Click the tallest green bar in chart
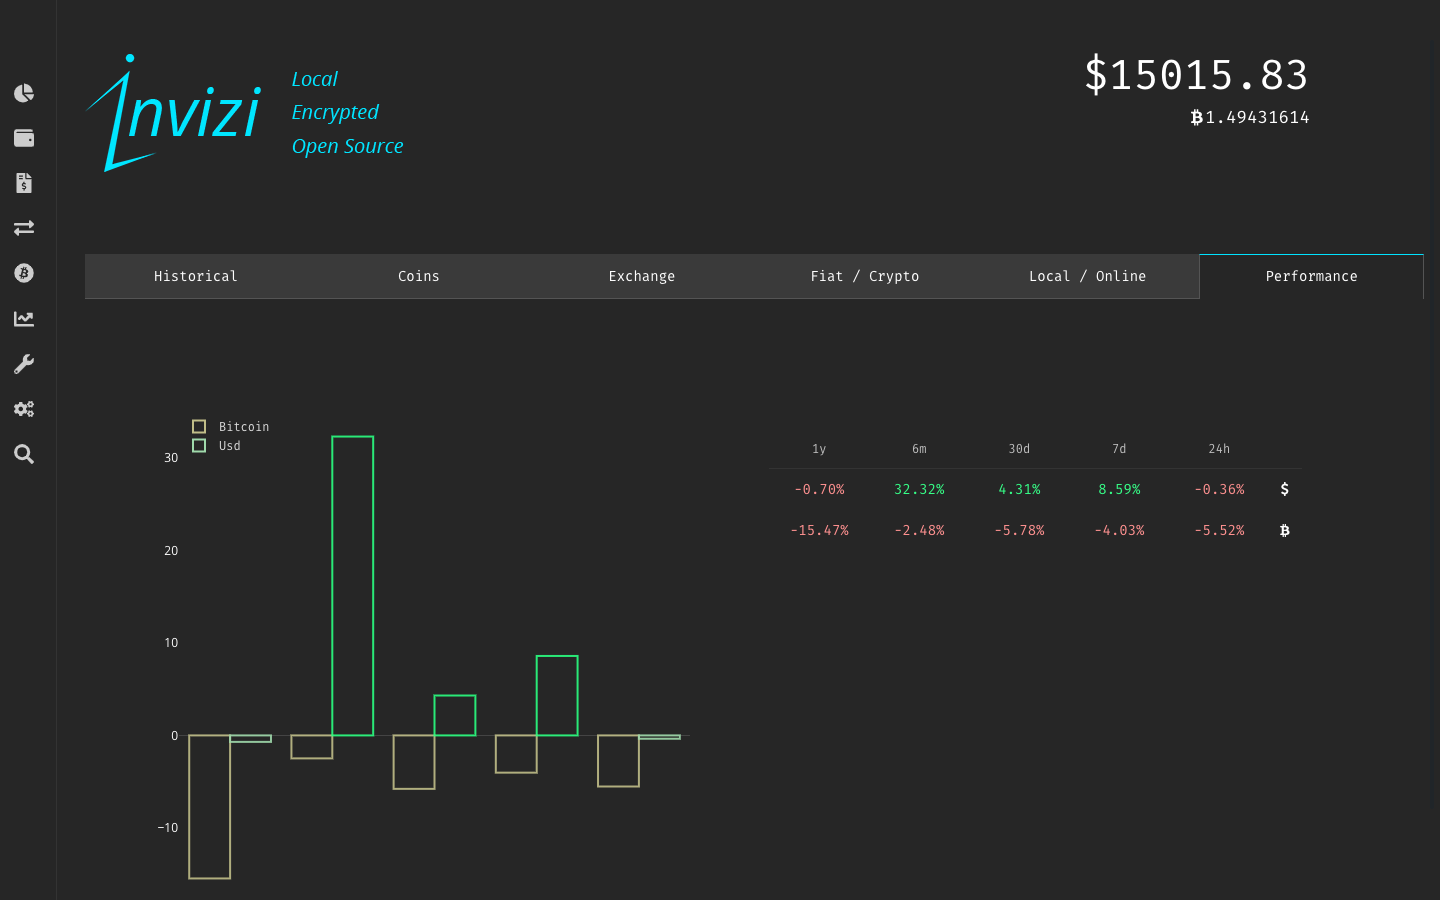Image resolution: width=1440 pixels, height=900 pixels. pyautogui.click(x=351, y=585)
